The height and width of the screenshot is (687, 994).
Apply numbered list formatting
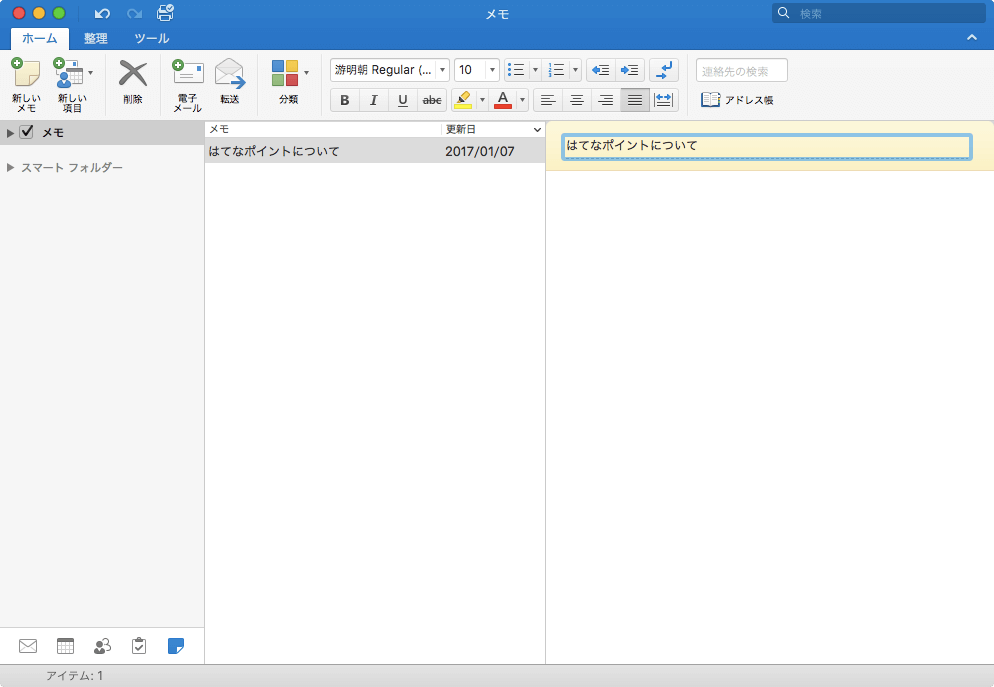pos(557,70)
